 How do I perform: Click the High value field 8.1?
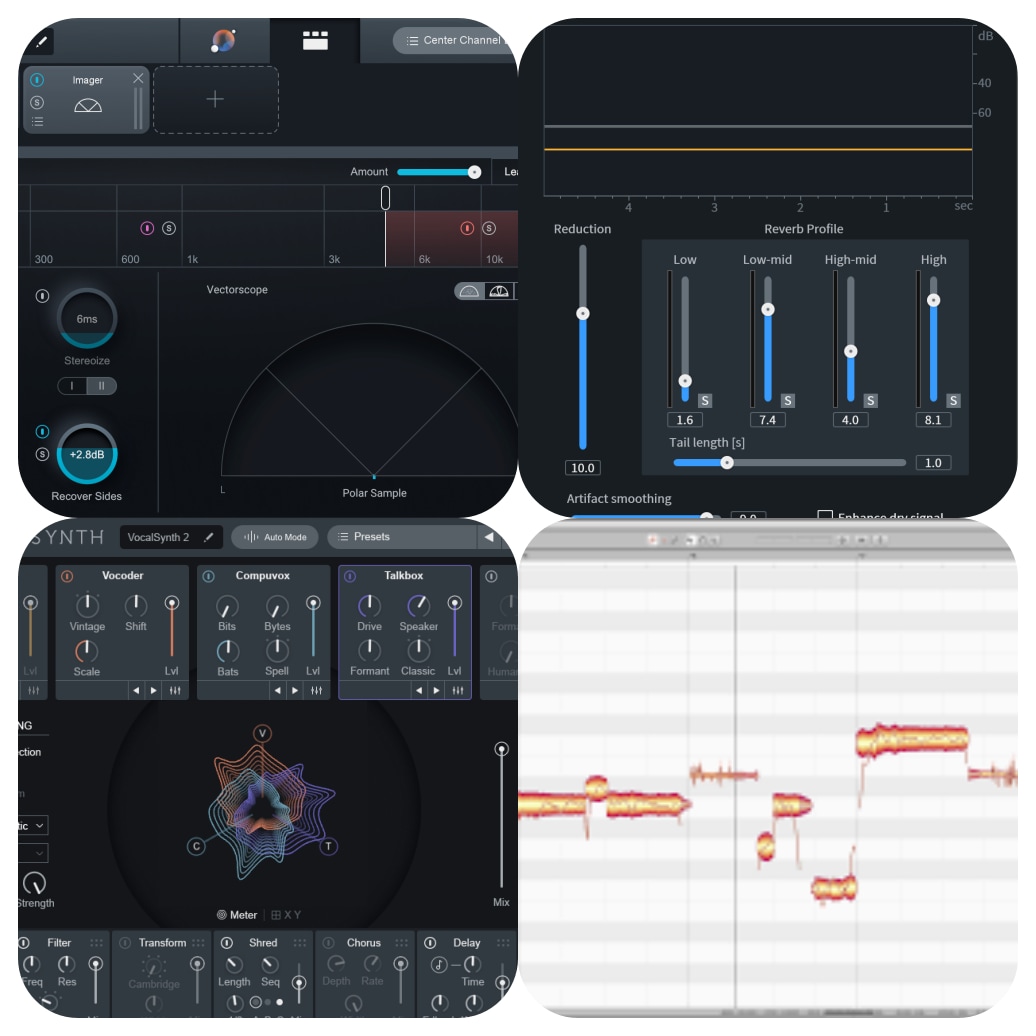[x=933, y=420]
